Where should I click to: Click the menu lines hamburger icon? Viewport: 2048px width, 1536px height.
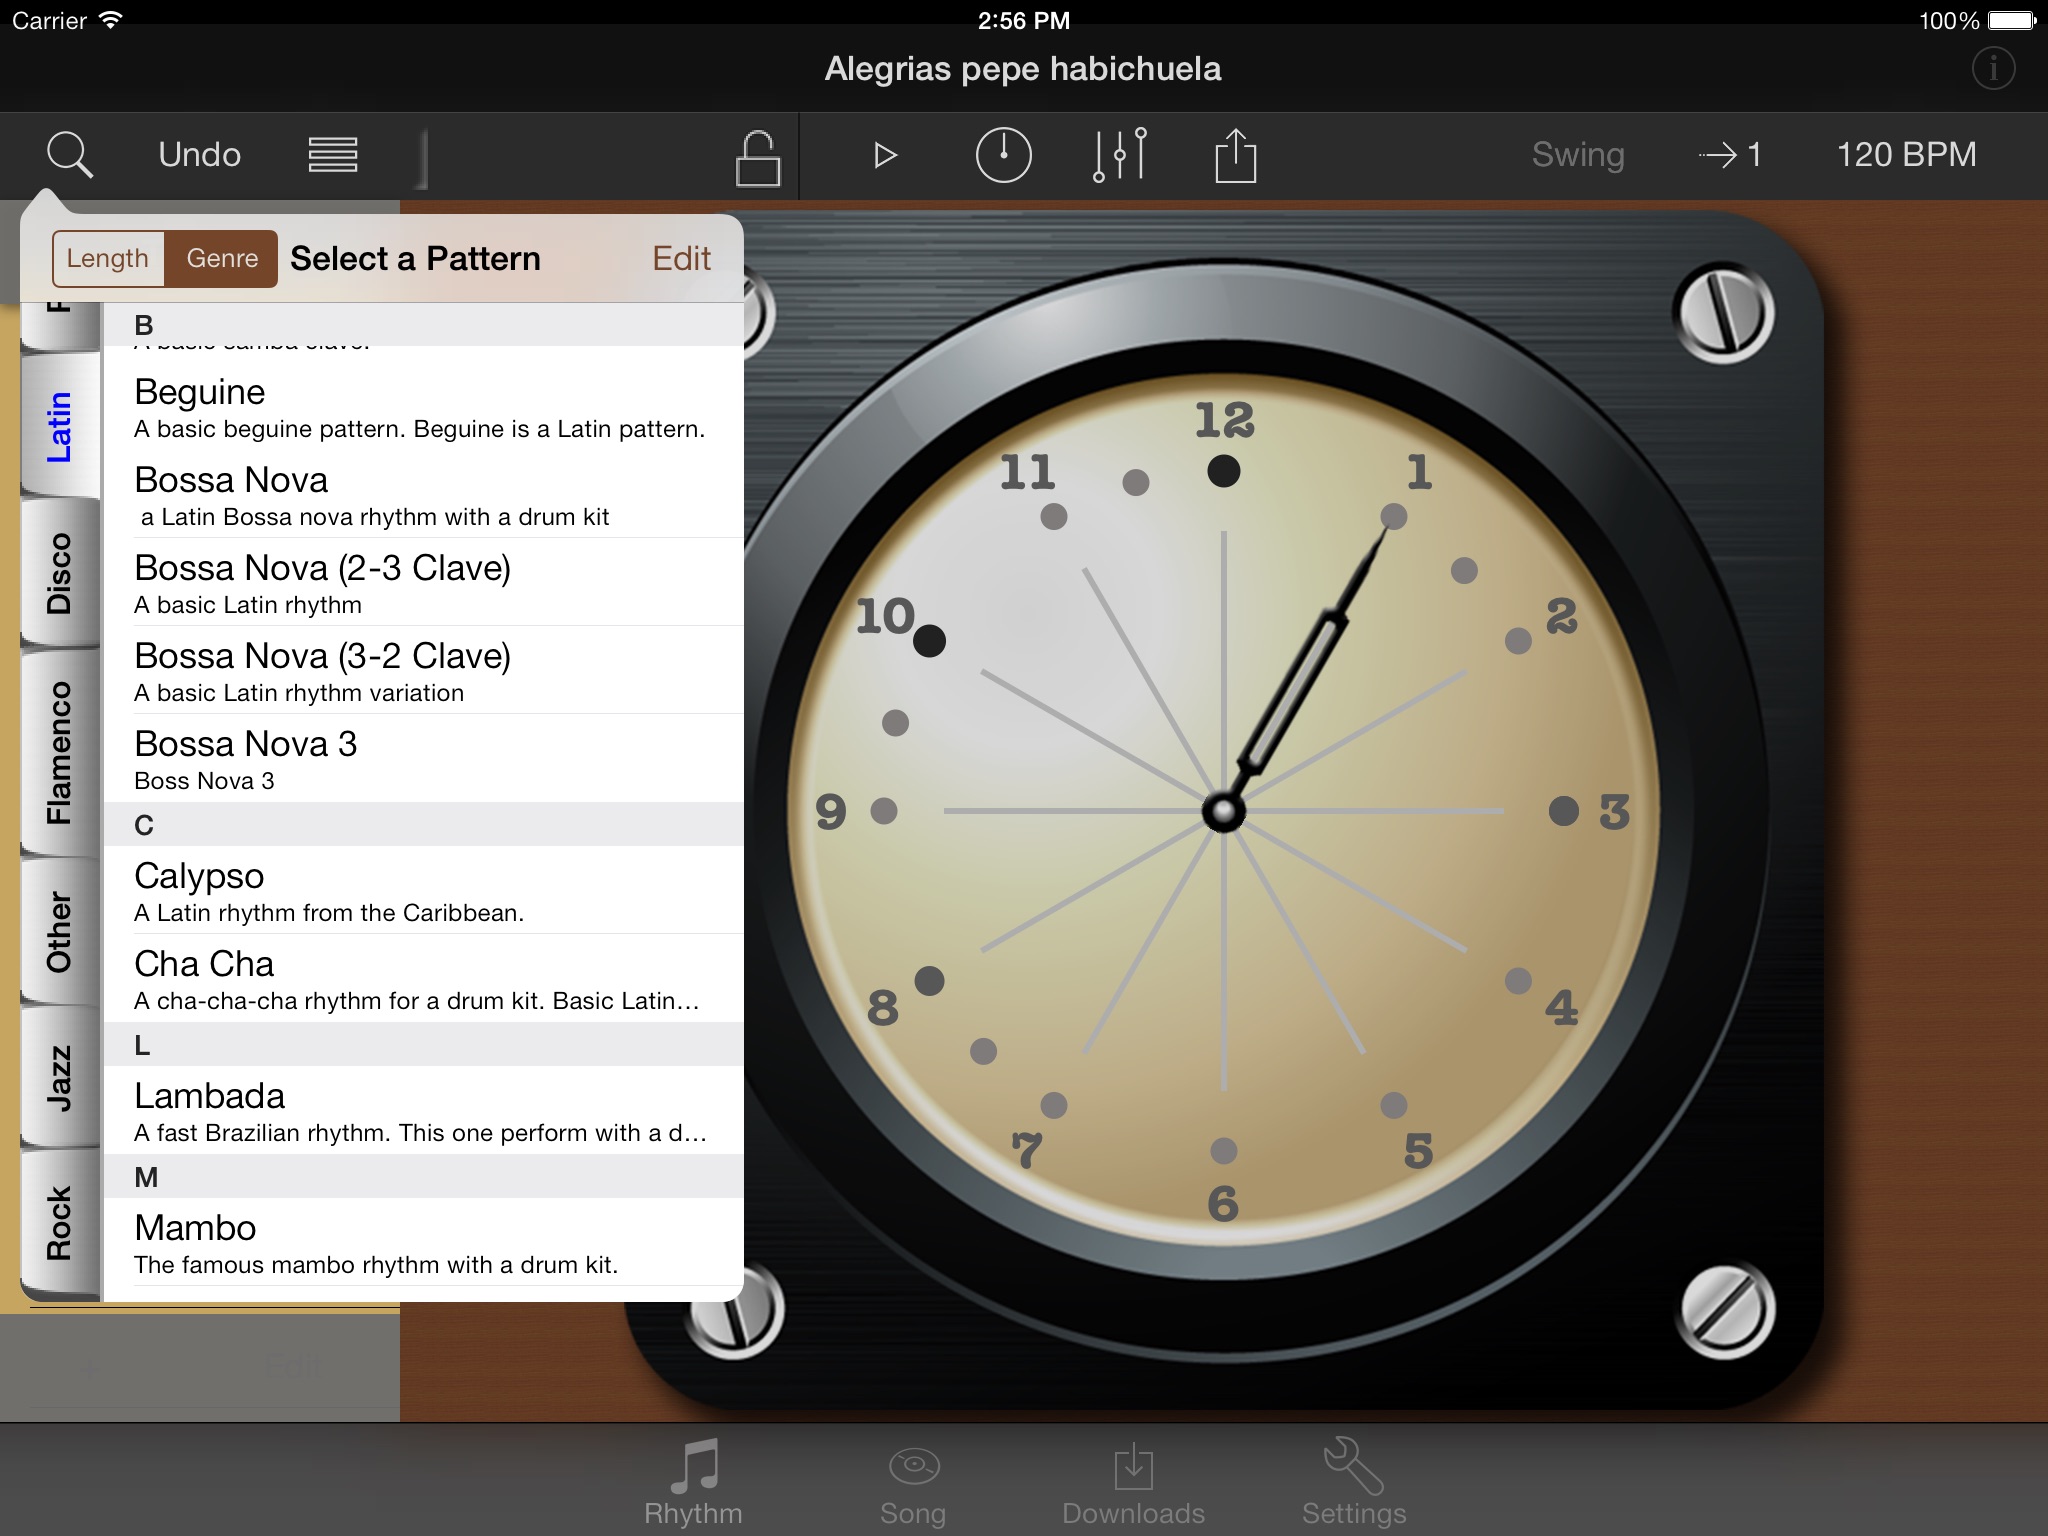(334, 155)
